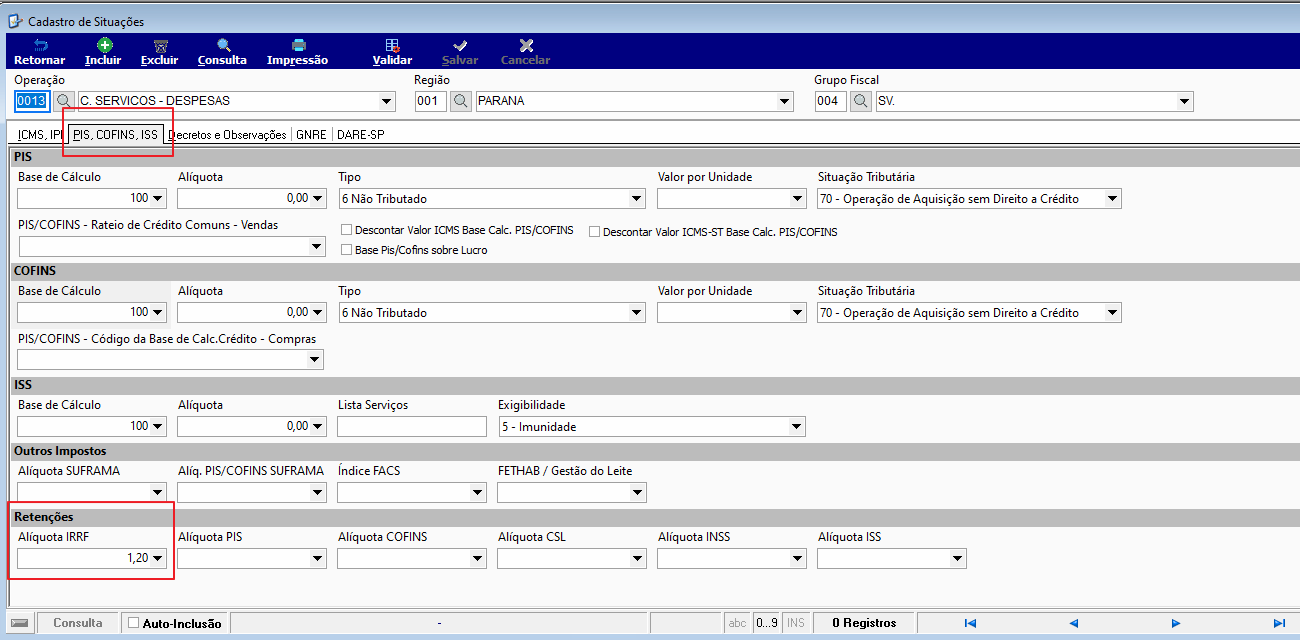
Task: Open the PIS Base de Cálculo dropdown
Action: pyautogui.click(x=157, y=199)
